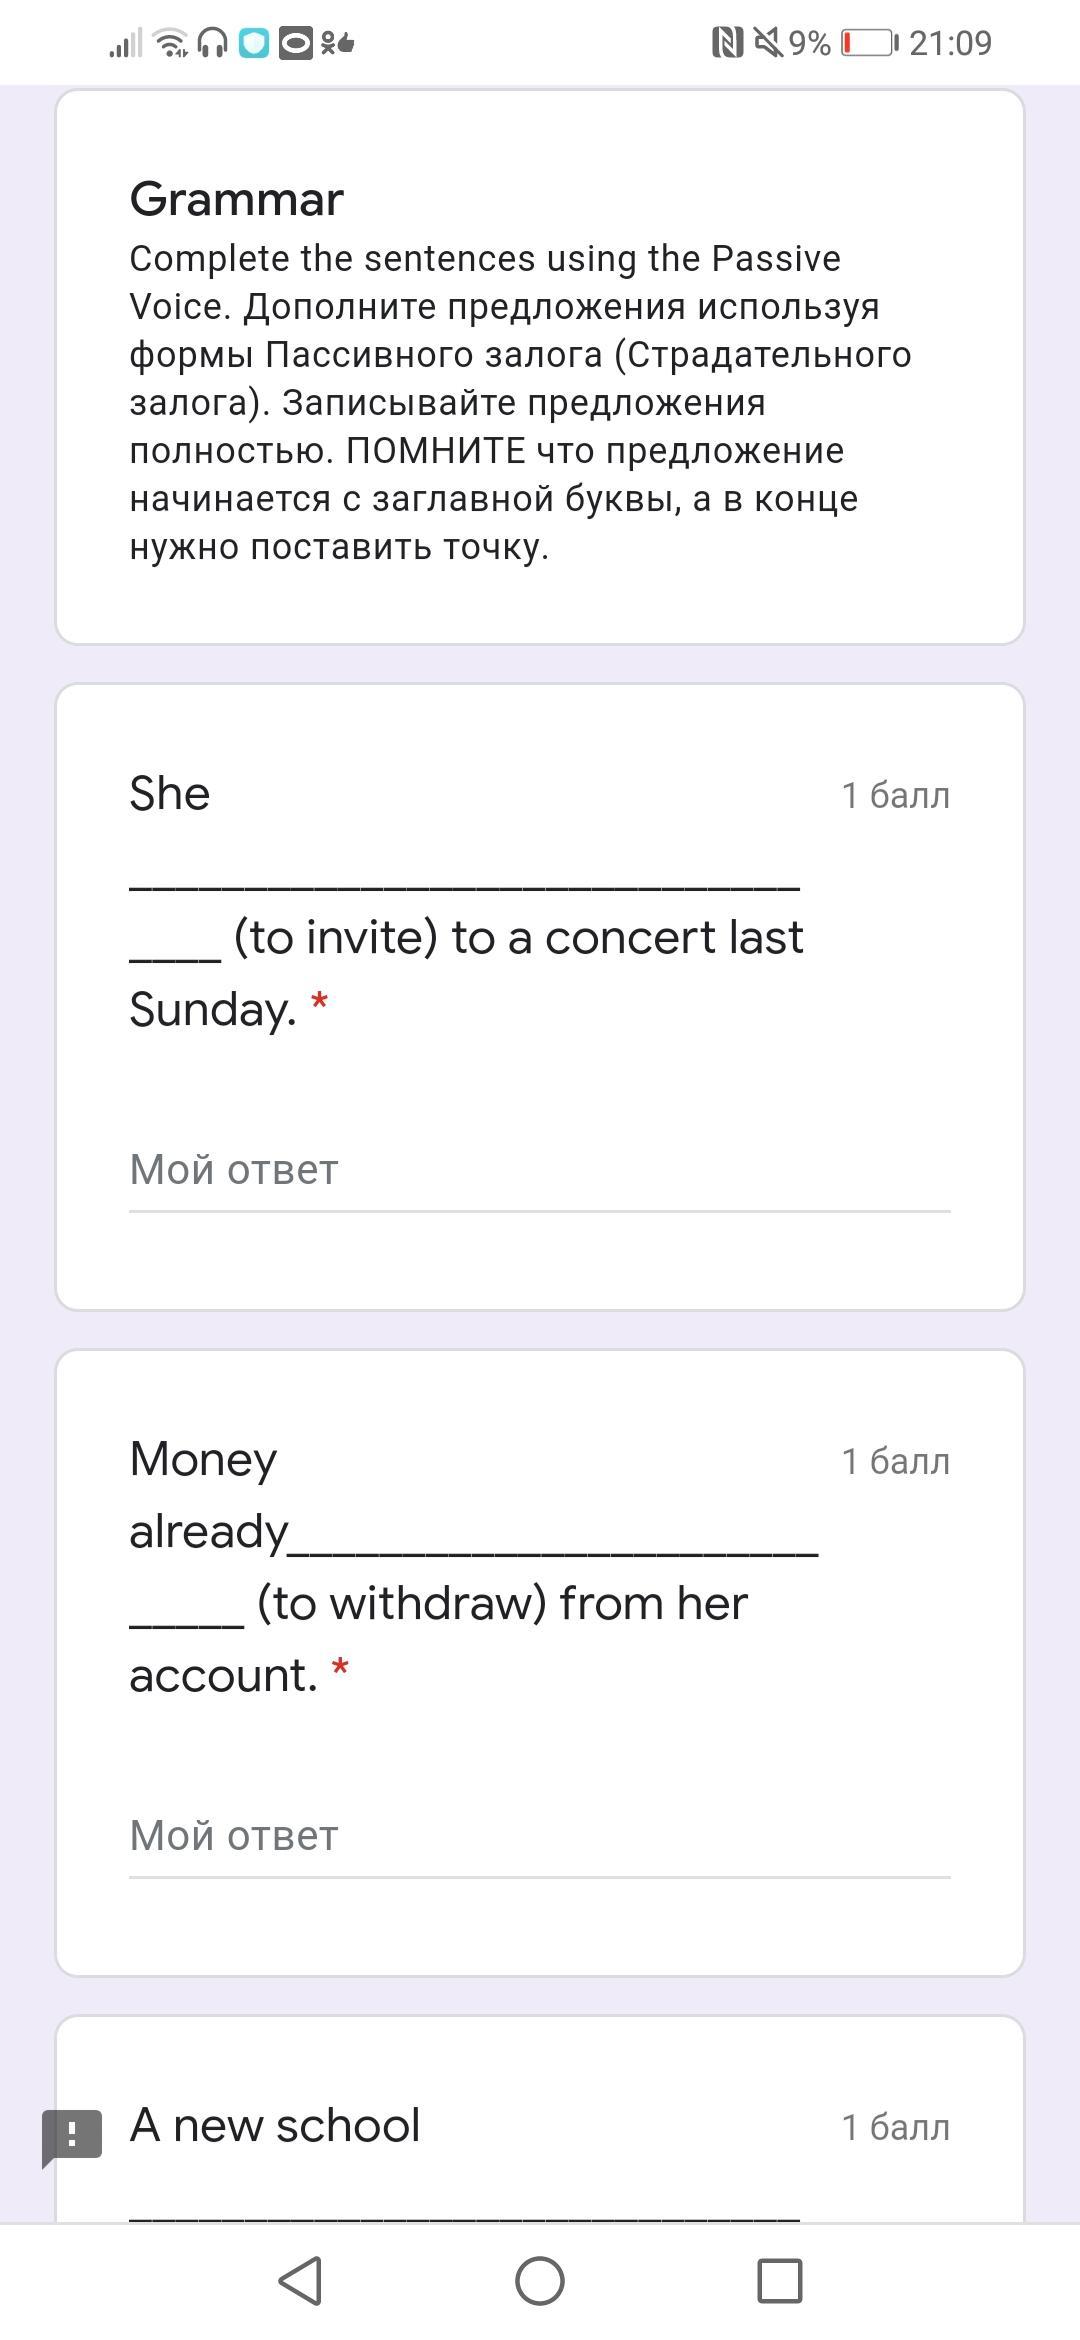Viewport: 1080px width, 2340px height.
Task: Focus answer field for 'to invite' question
Action: pyautogui.click(x=539, y=1170)
